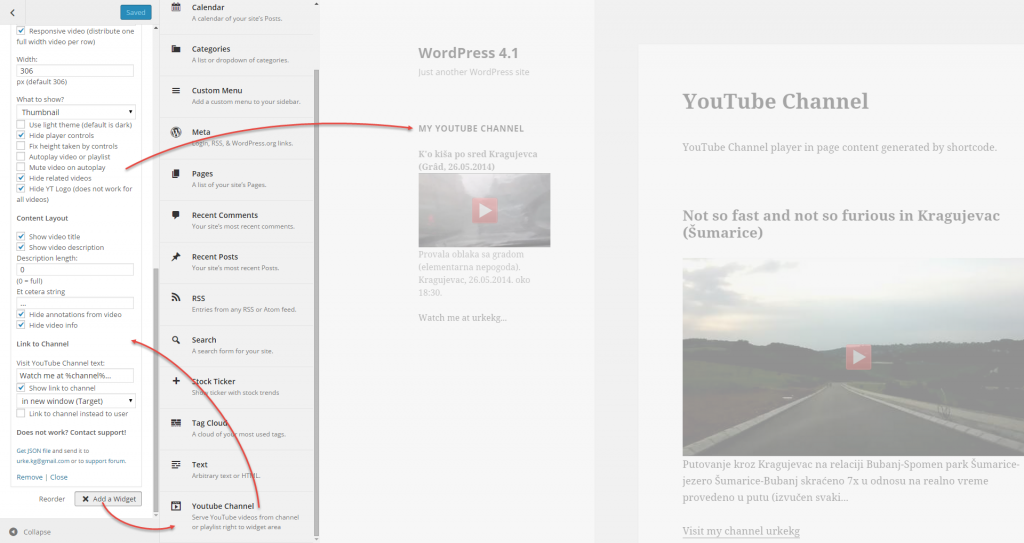Click the Collapse arrow icon
This screenshot has width=1024, height=543.
[13, 532]
